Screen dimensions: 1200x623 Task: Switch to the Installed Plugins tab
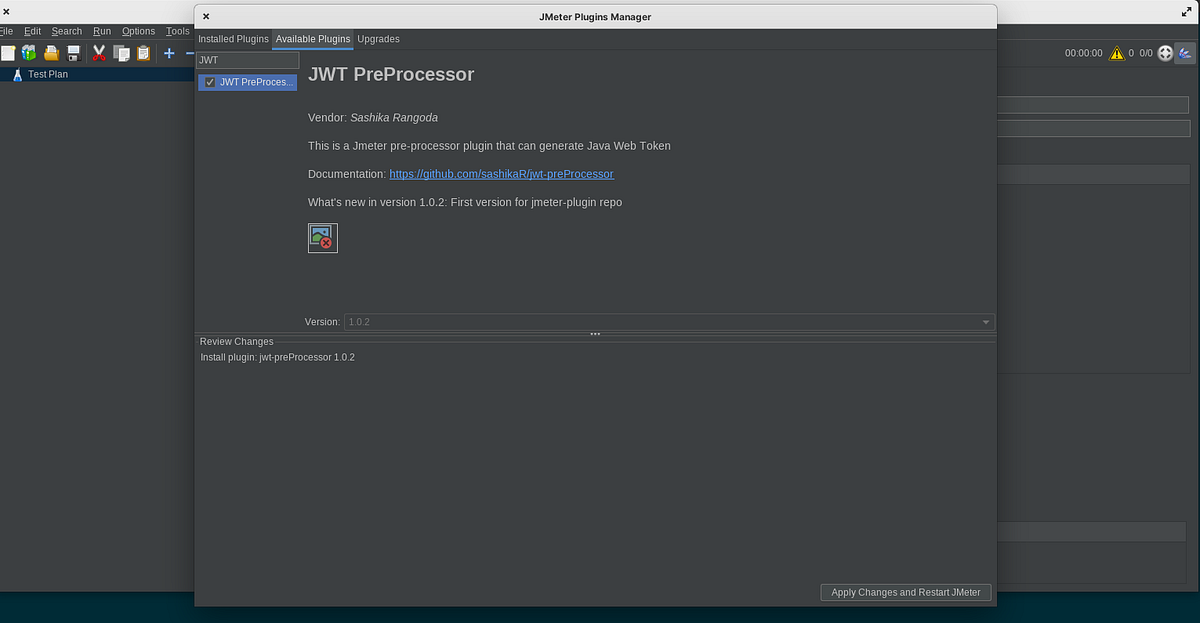click(x=233, y=39)
